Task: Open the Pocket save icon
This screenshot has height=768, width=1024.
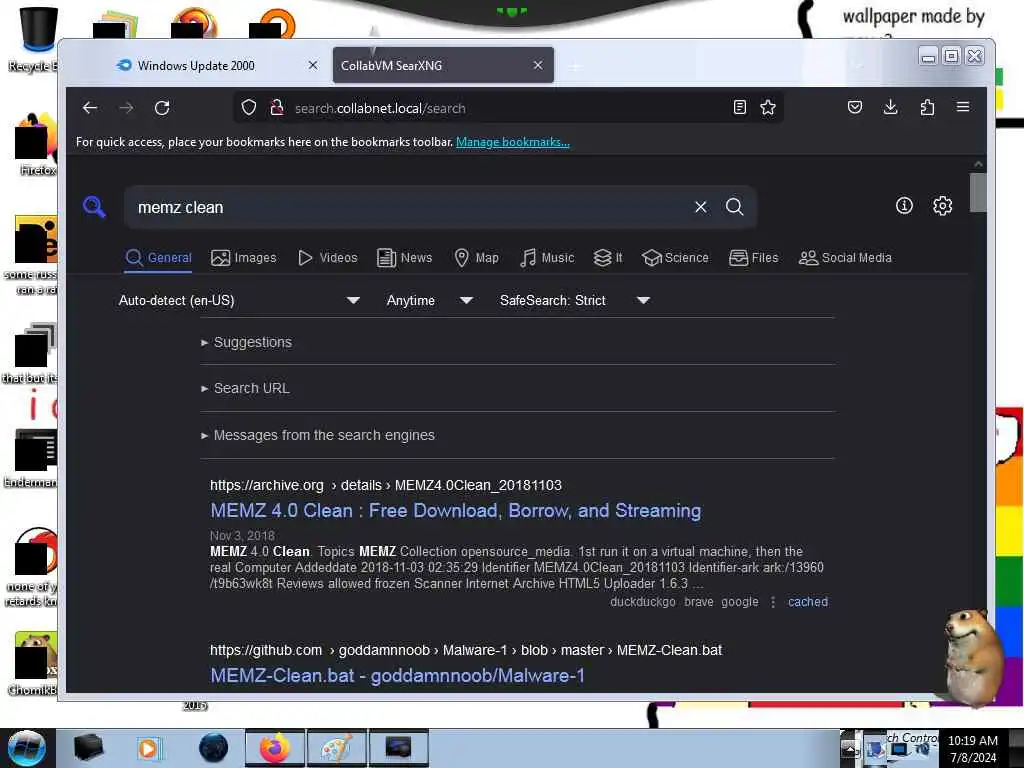Action: pyautogui.click(x=854, y=107)
